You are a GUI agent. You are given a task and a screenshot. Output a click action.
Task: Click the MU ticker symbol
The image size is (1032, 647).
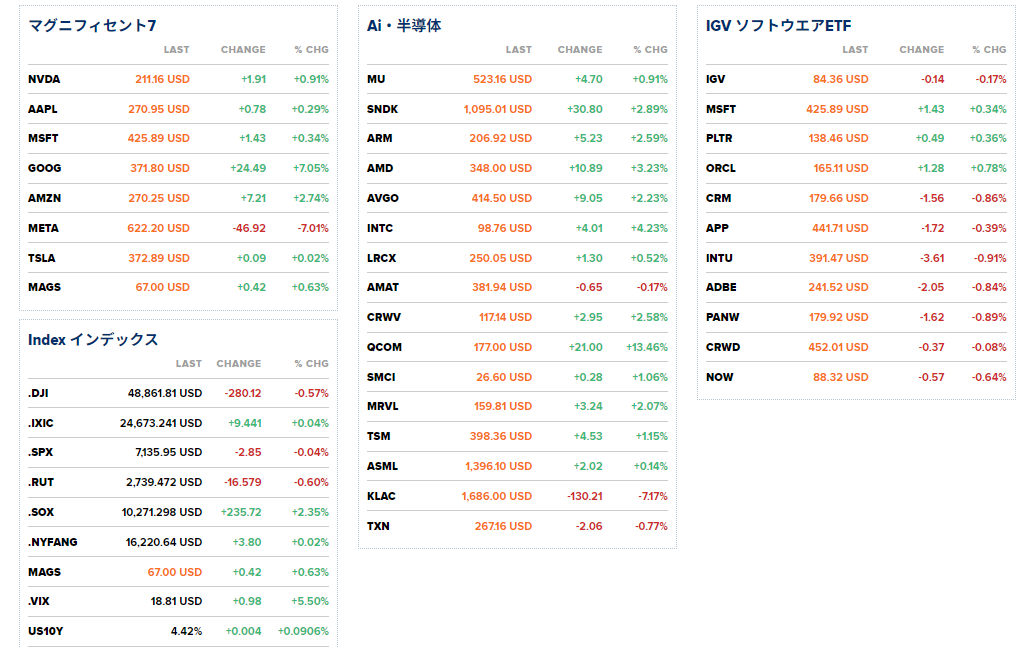(x=376, y=79)
